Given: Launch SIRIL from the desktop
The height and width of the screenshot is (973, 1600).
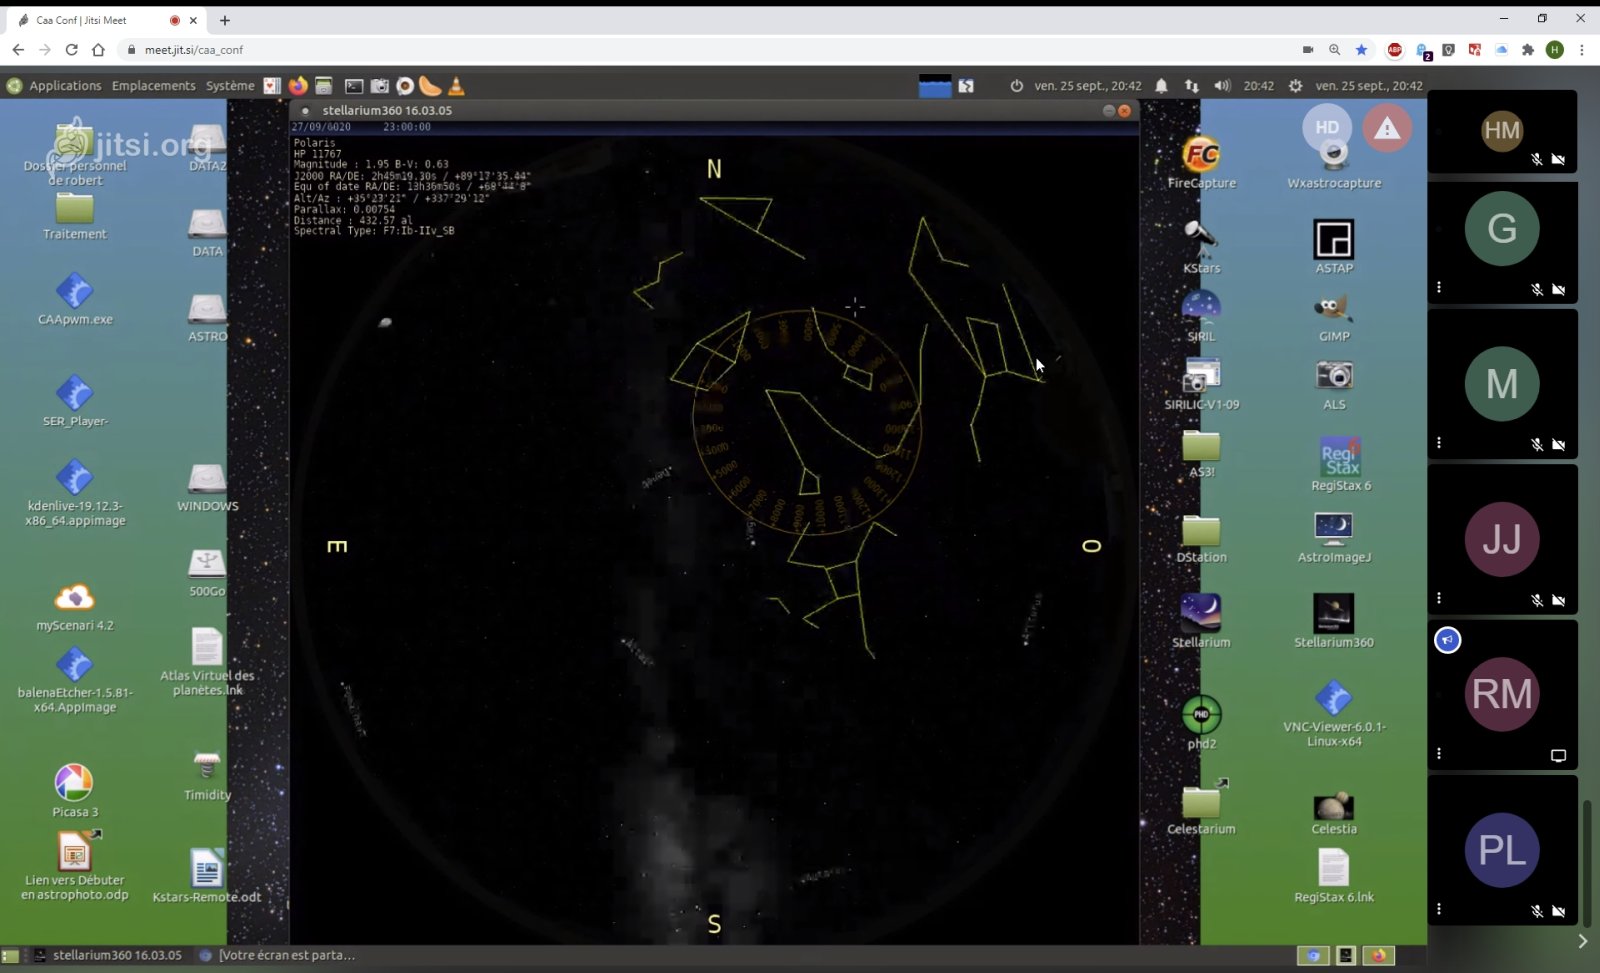Looking at the screenshot, I should tap(1201, 307).
